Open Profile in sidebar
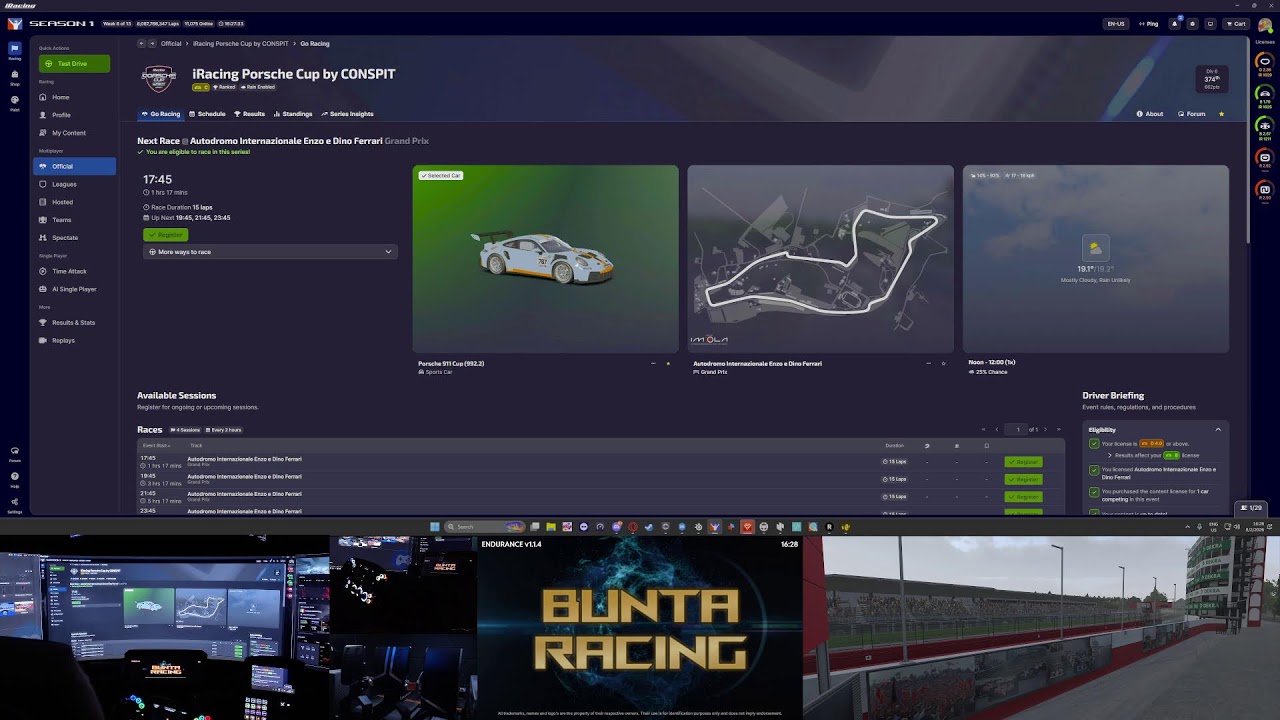Image resolution: width=1280 pixels, height=720 pixels. (75, 115)
